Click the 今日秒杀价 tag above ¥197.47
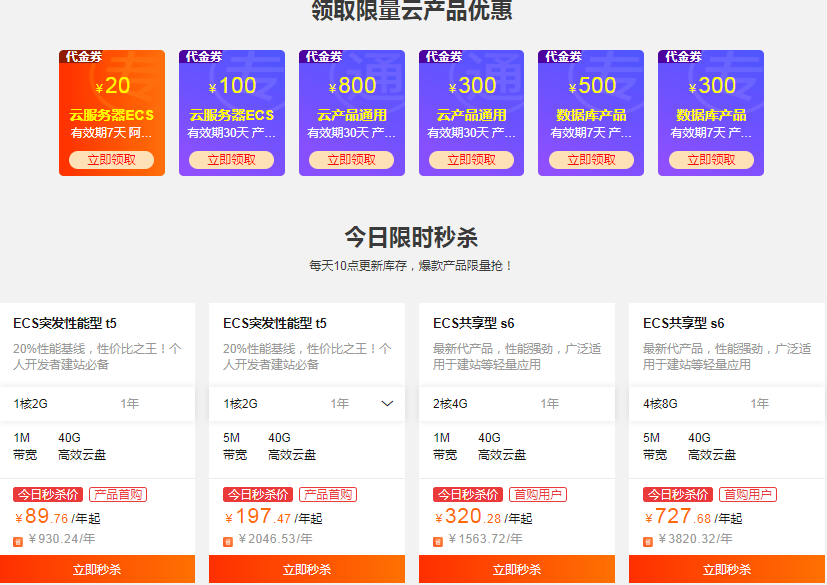This screenshot has height=585, width=827. tap(258, 494)
